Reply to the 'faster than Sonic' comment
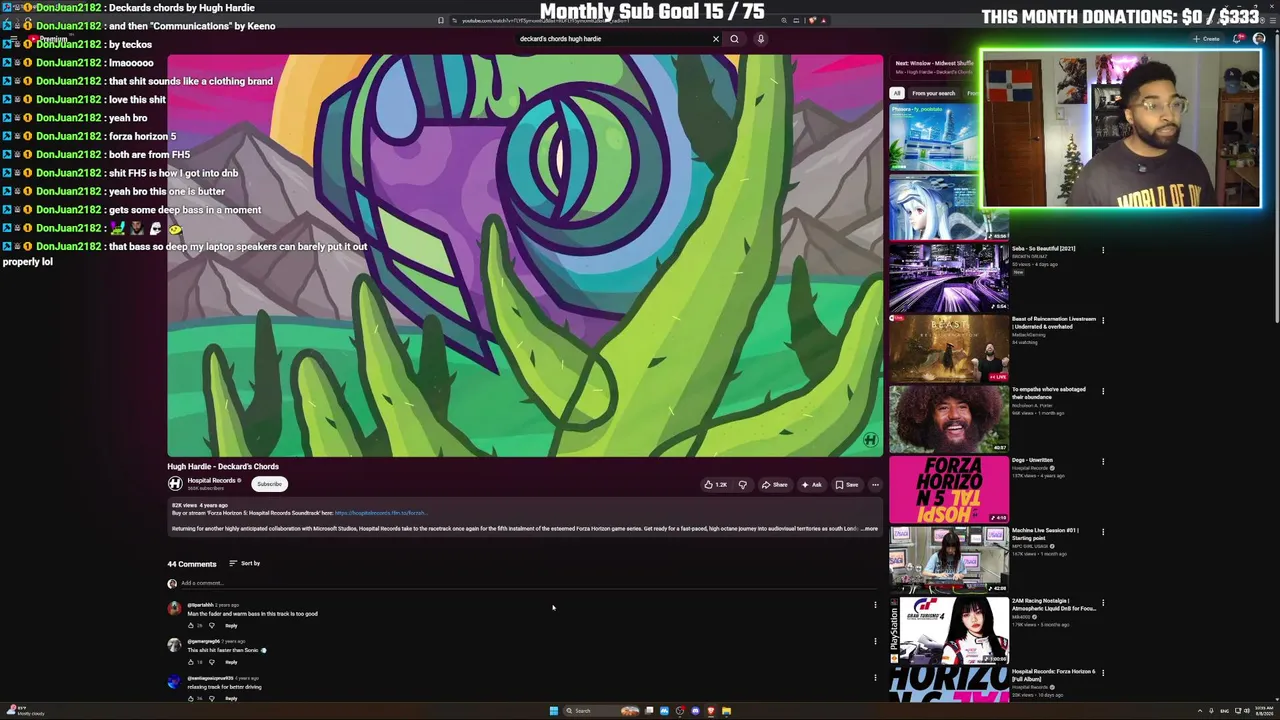This screenshot has width=1280, height=720. tap(231, 662)
